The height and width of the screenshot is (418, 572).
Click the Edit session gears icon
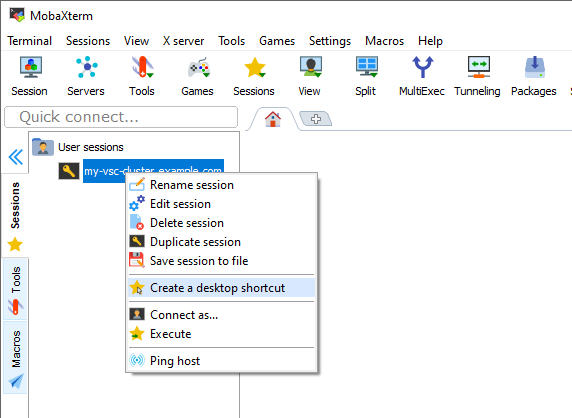pos(137,204)
